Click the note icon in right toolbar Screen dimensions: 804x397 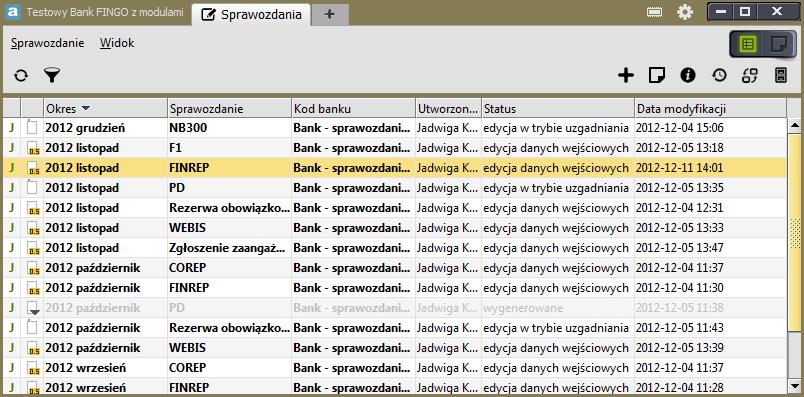(x=657, y=75)
